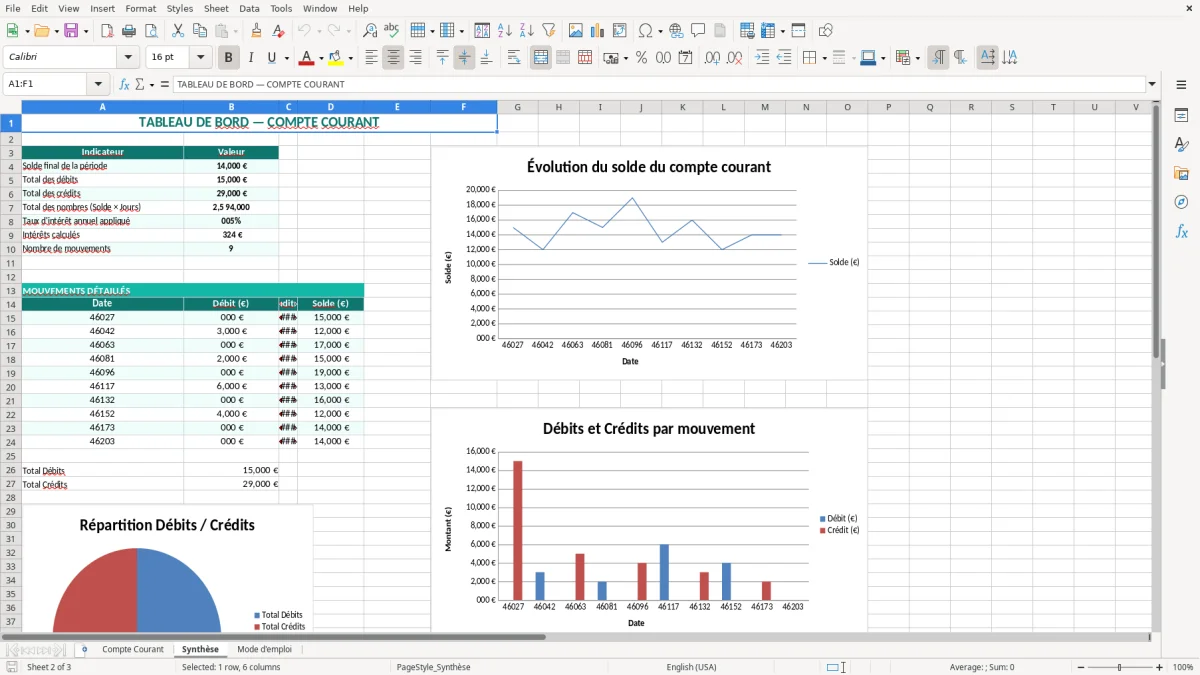The width and height of the screenshot is (1200, 675).
Task: Open font name dropdown
Action: [x=127, y=58]
